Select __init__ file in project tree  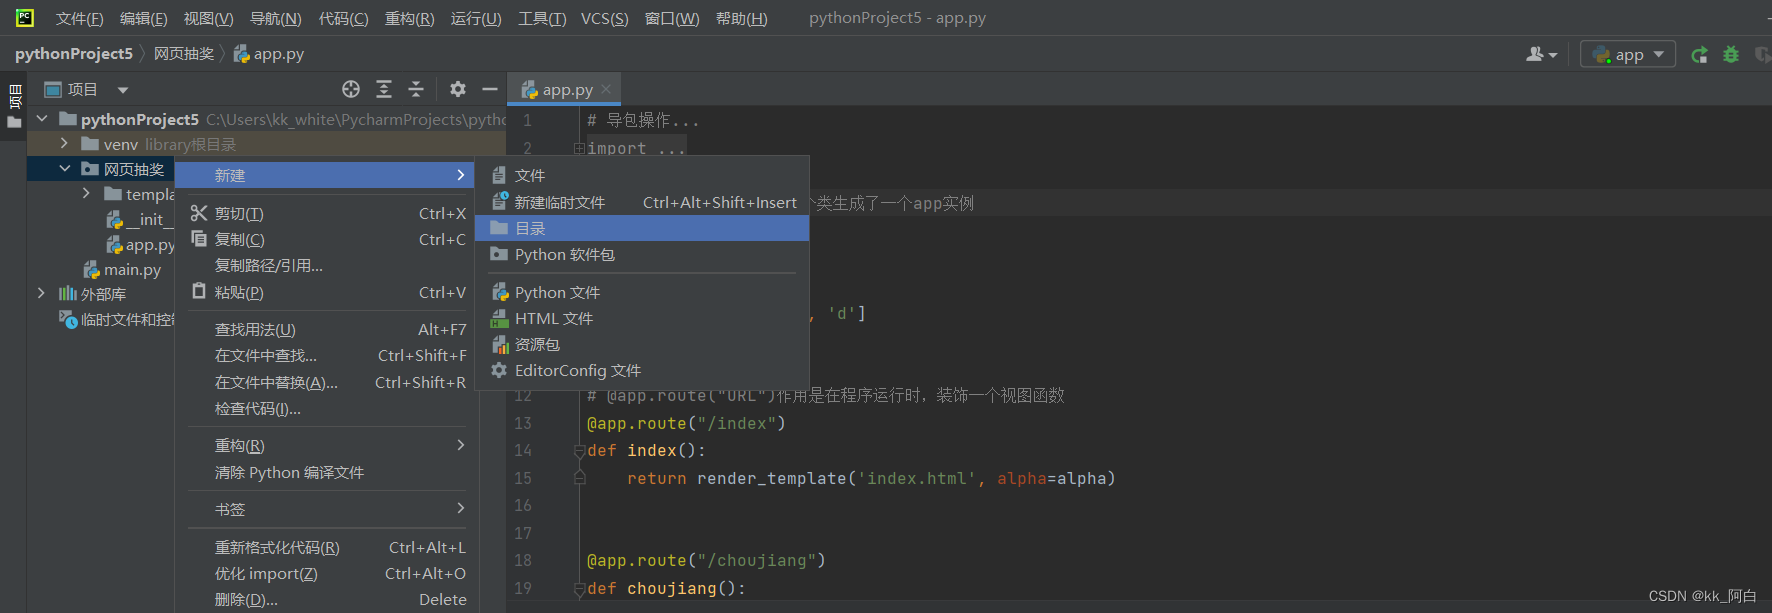click(140, 220)
